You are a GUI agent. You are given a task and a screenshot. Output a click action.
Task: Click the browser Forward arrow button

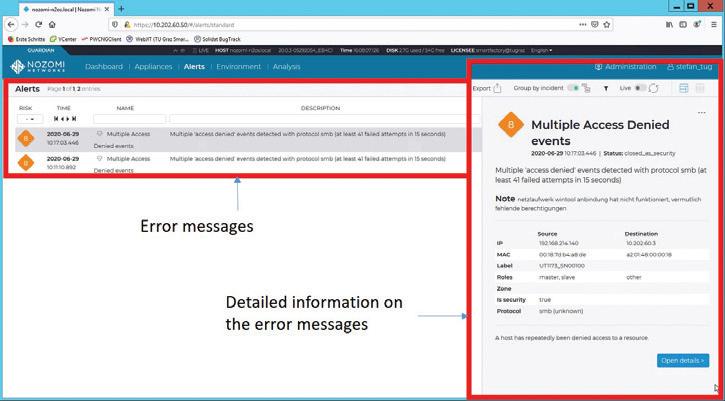pos(25,25)
